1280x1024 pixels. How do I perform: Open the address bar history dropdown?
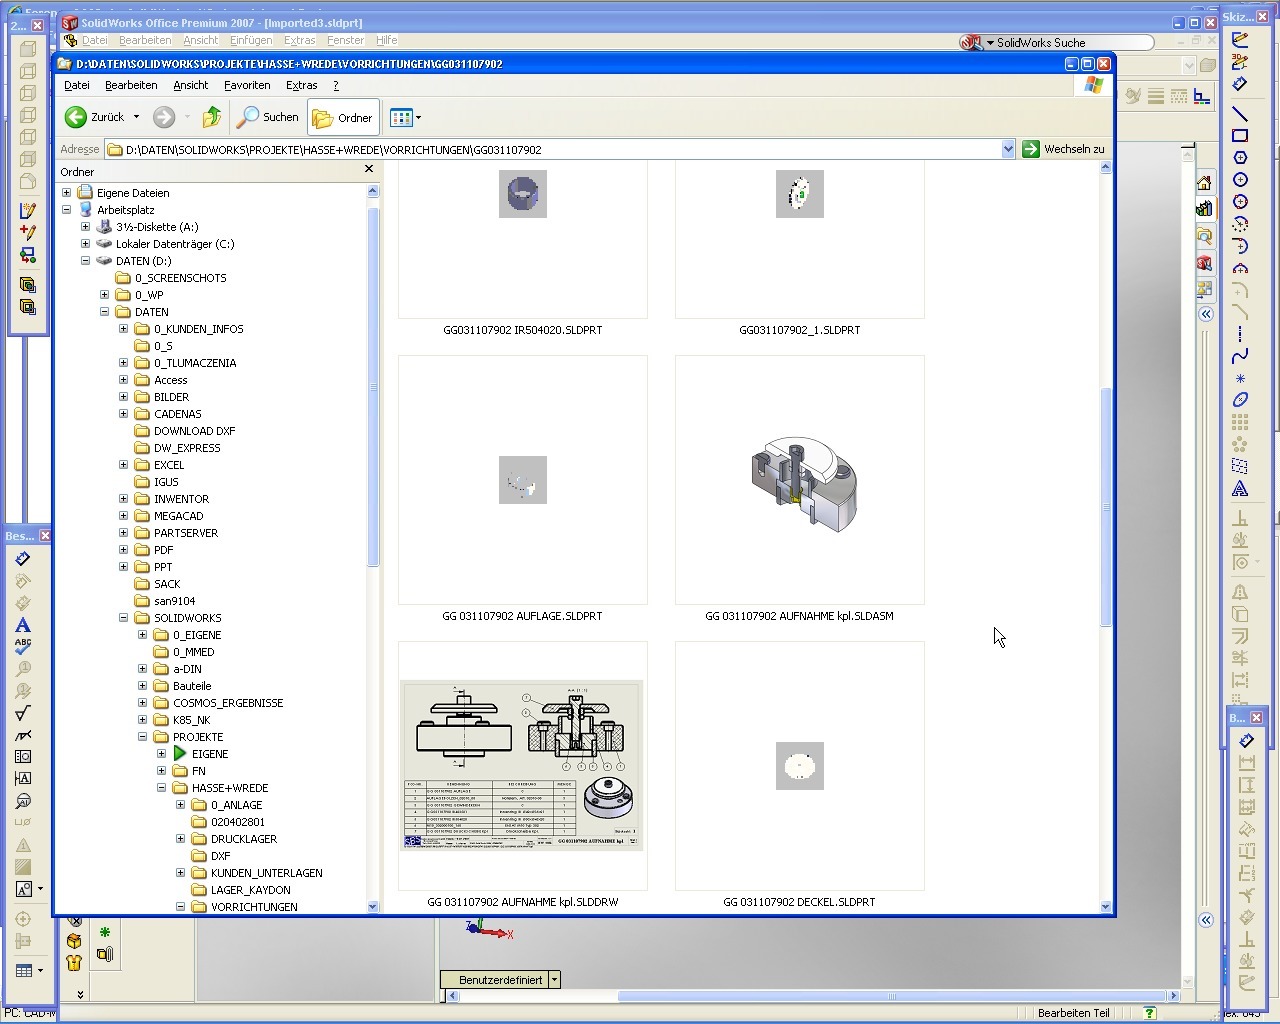click(x=1007, y=149)
